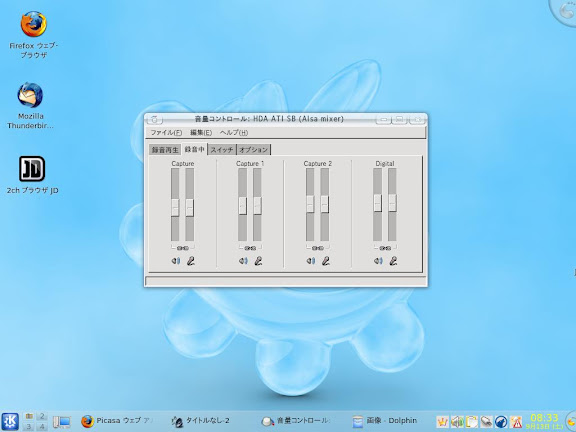Click the right Digital volume slider
The image size is (576, 432).
pos(392,203)
